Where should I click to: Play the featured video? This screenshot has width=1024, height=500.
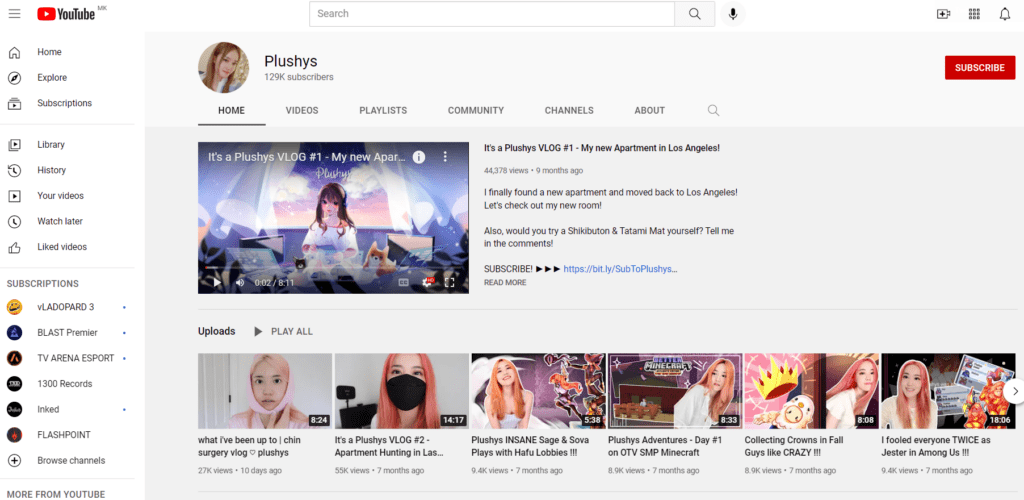pos(217,283)
